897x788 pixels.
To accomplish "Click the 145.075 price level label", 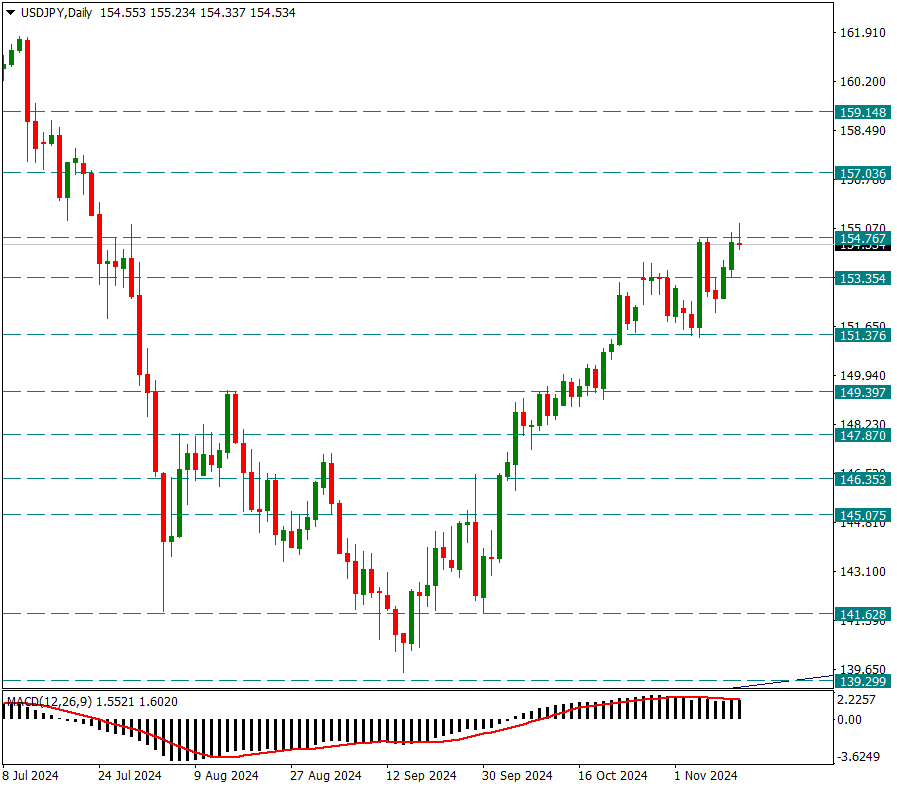I will point(861,515).
